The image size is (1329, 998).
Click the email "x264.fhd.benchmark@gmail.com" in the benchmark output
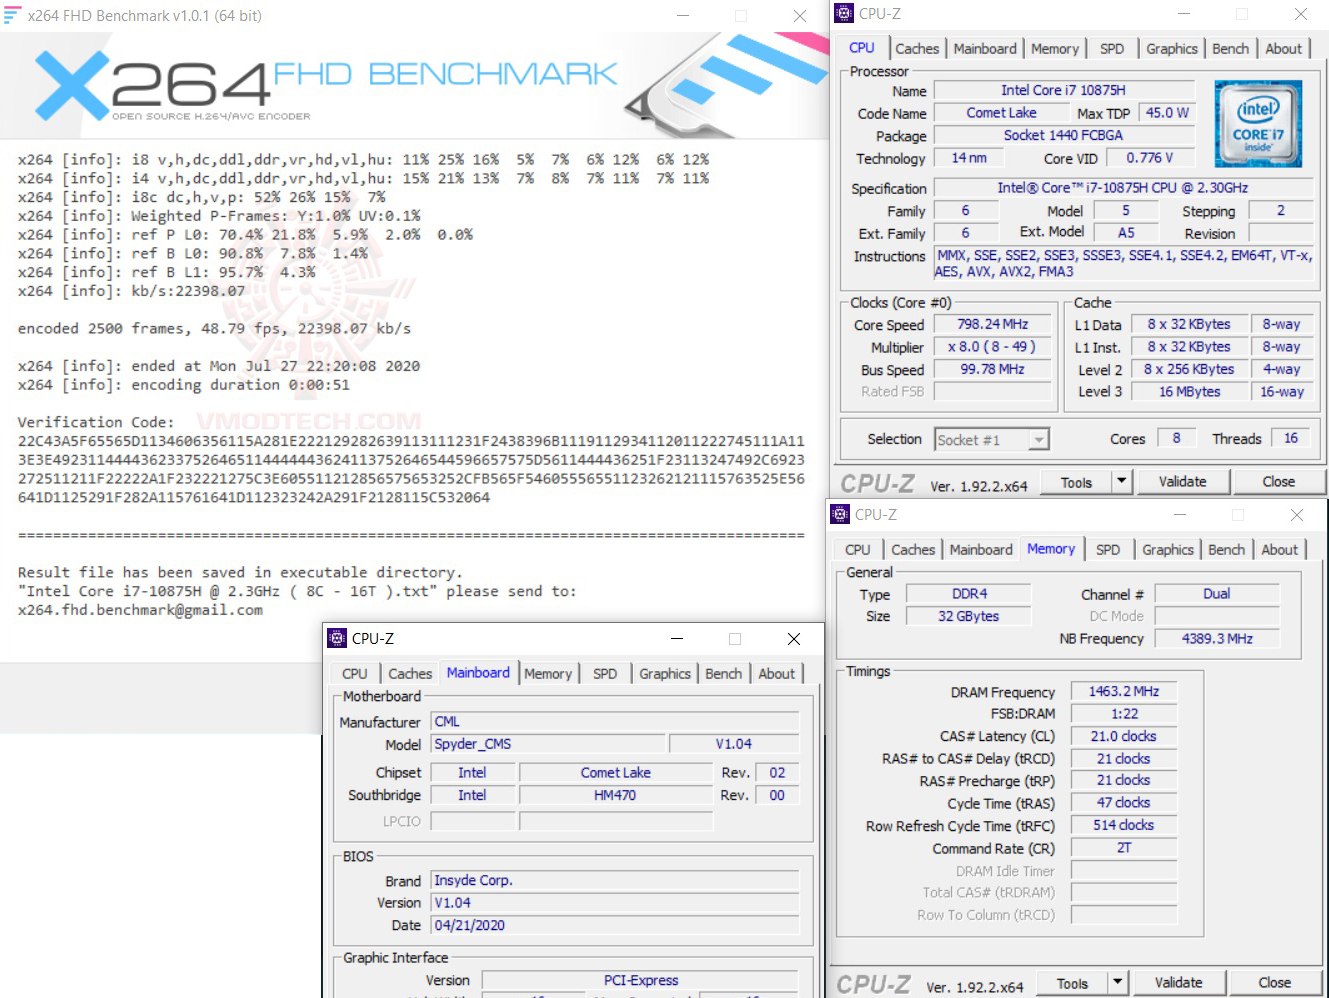coord(140,610)
